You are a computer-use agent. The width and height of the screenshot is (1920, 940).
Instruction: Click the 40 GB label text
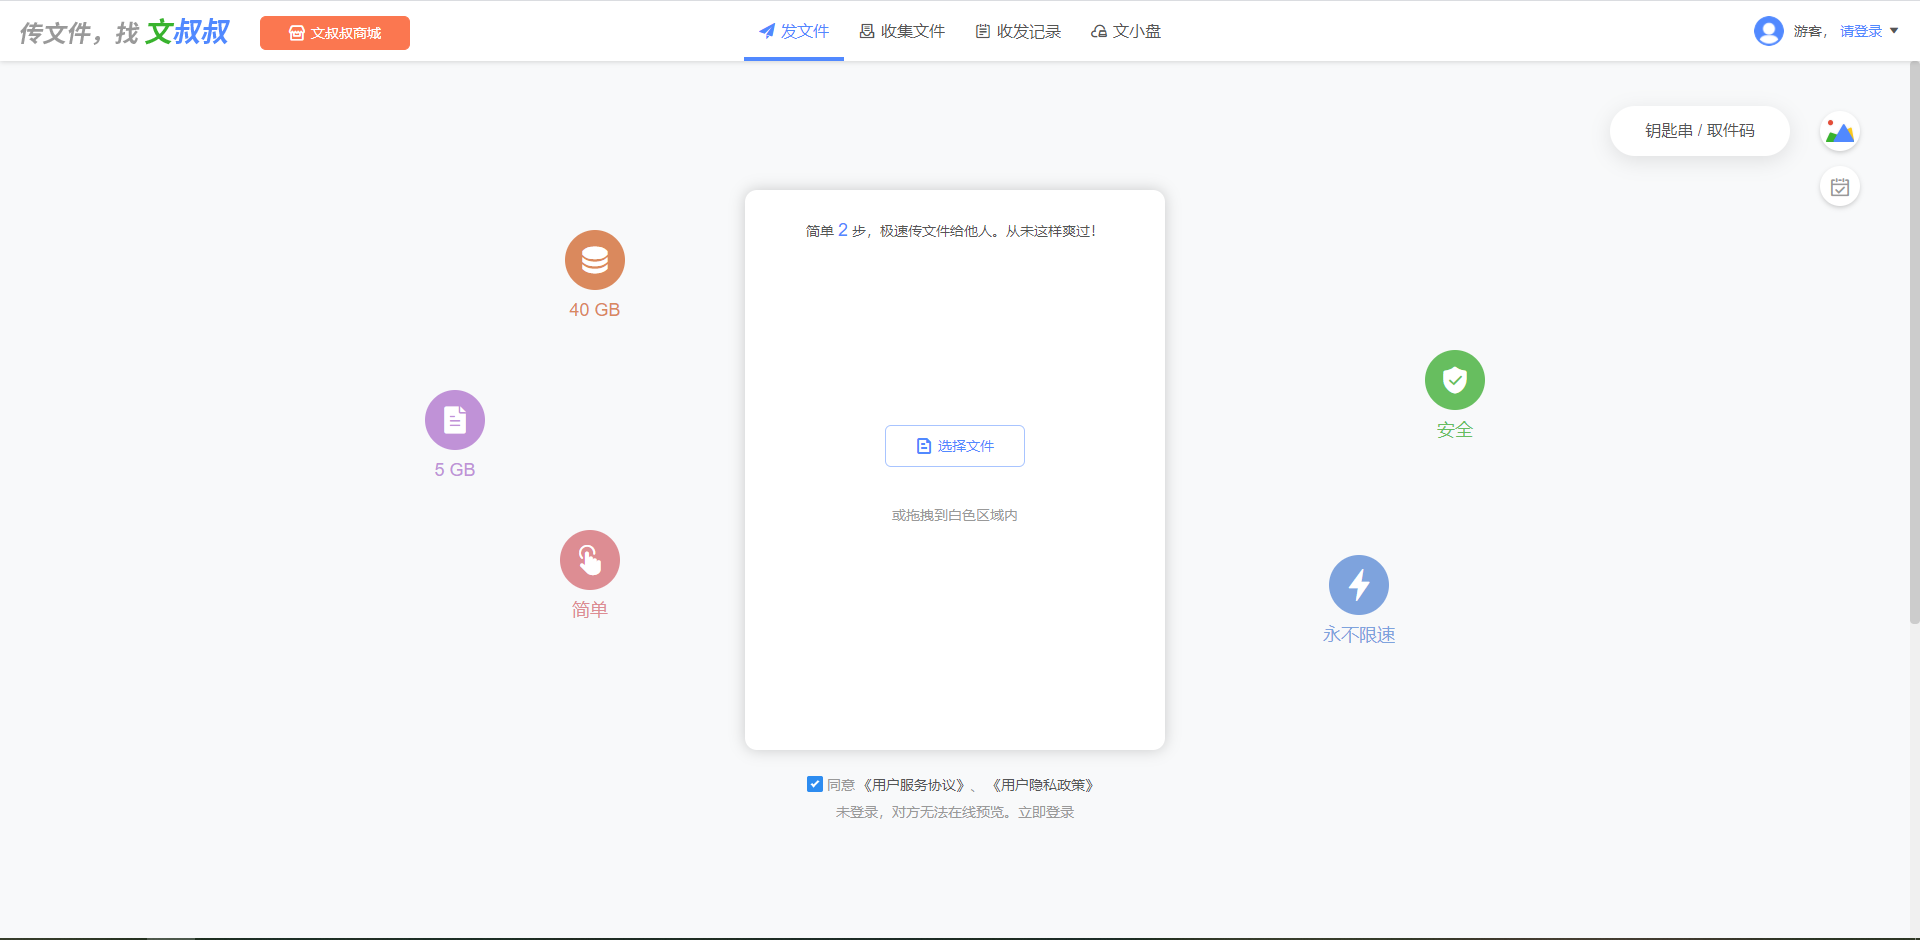point(595,310)
